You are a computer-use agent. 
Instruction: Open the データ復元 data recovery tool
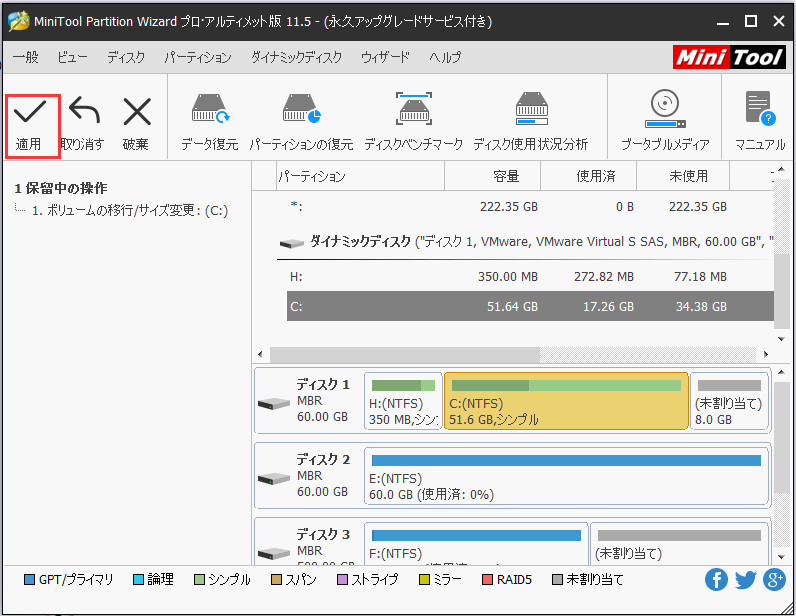click(x=209, y=110)
